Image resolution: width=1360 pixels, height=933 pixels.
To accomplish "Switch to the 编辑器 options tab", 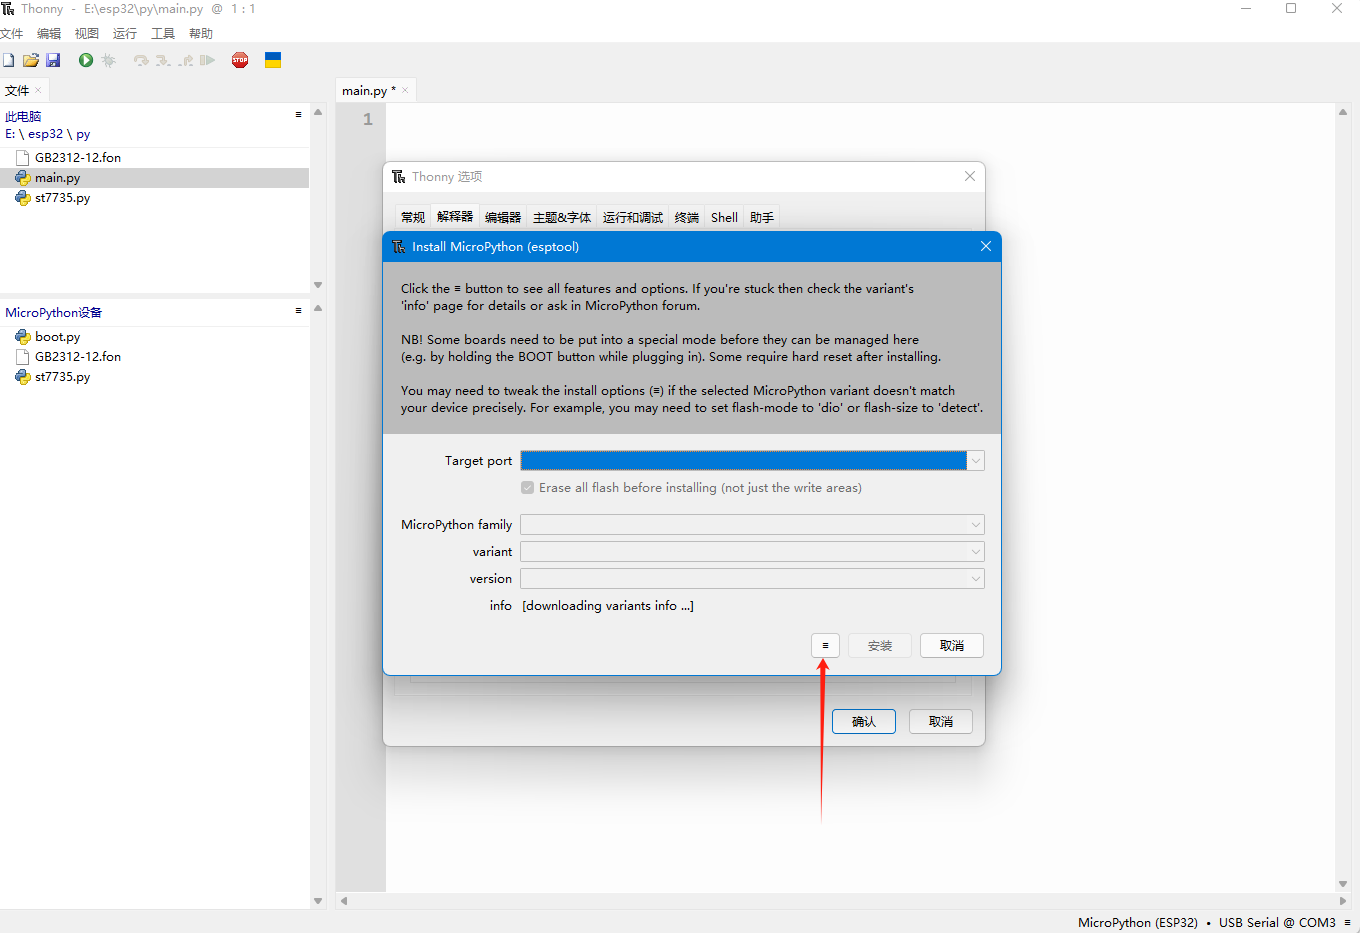I will (503, 217).
